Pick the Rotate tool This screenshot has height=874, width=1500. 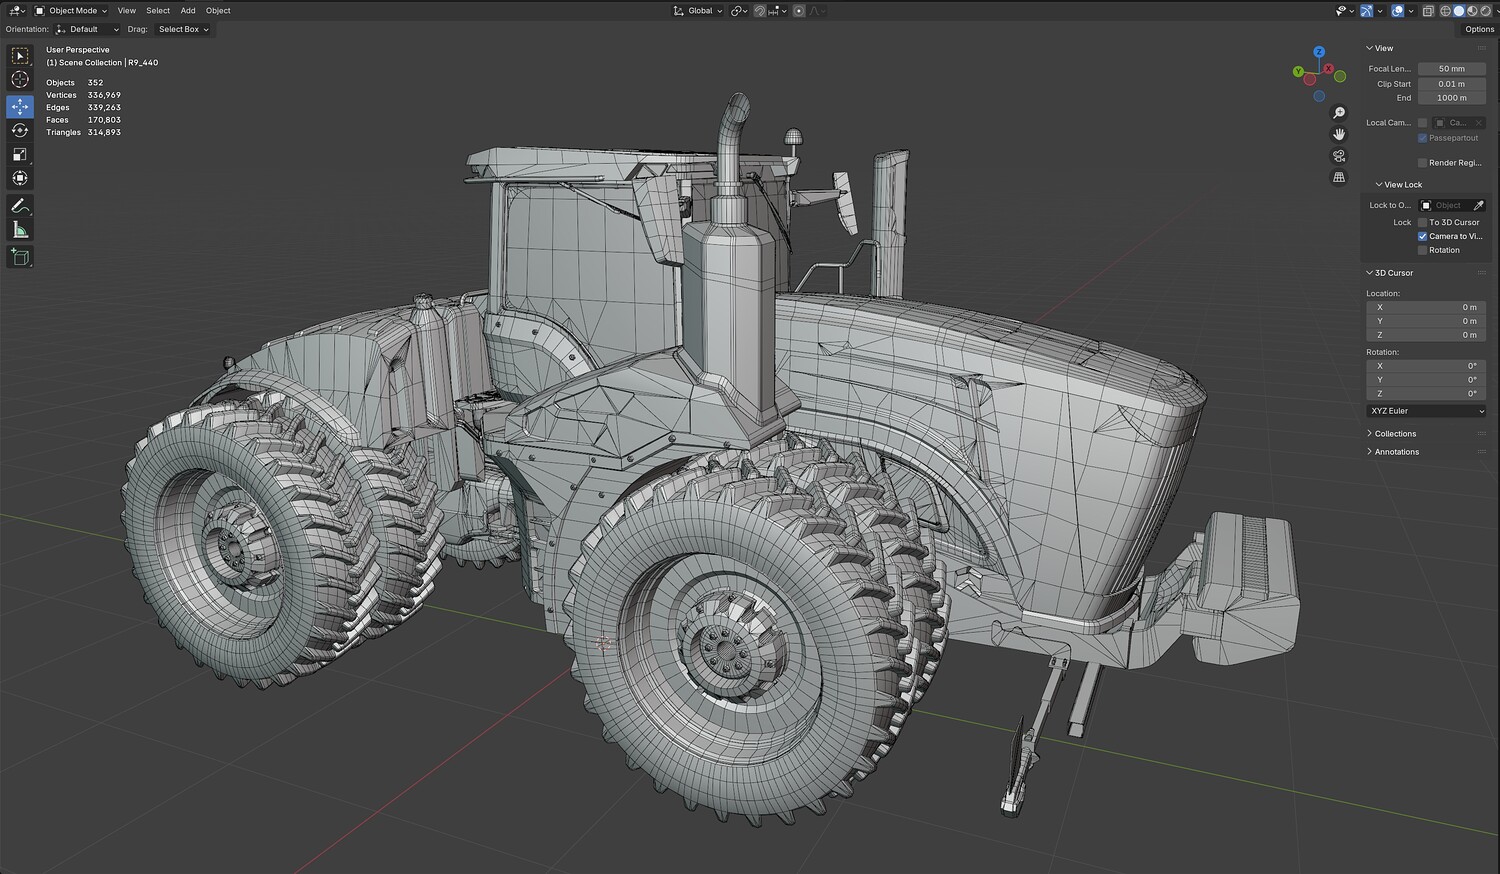click(20, 130)
